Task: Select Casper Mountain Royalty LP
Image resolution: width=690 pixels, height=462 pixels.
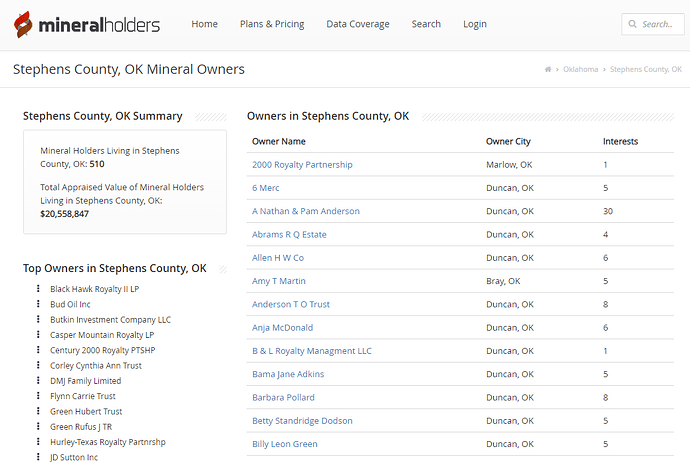Action: [x=102, y=335]
